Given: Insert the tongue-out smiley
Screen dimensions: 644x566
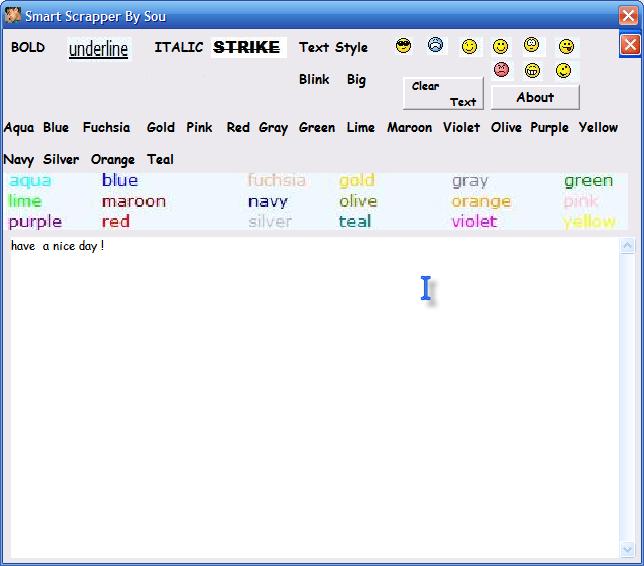Looking at the screenshot, I should point(566,46).
